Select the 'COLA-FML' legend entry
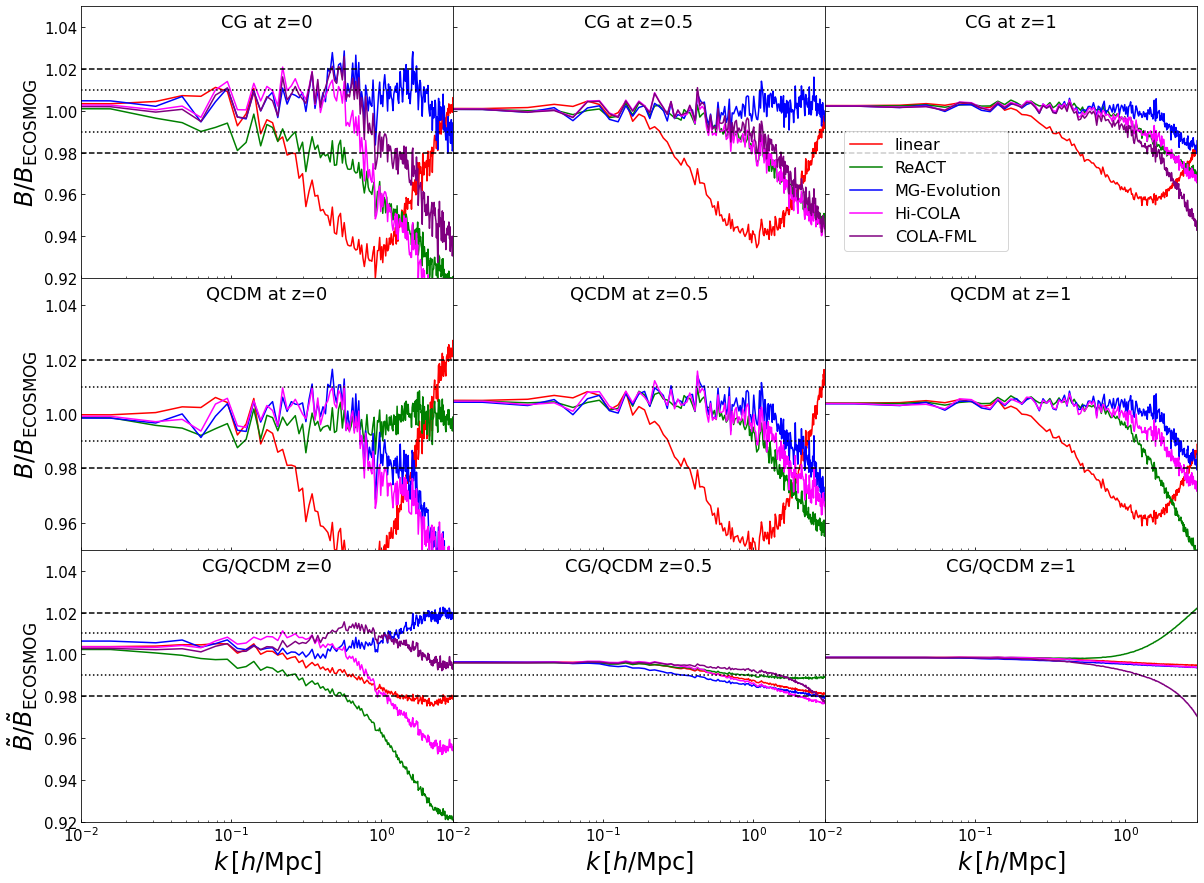This screenshot has height=883, width=1204. [912, 237]
